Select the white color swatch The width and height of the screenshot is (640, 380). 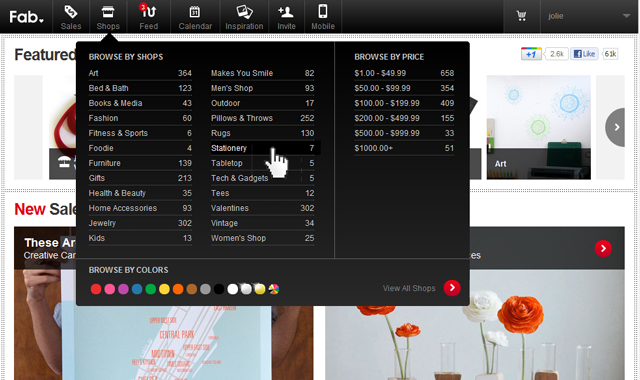tap(233, 289)
